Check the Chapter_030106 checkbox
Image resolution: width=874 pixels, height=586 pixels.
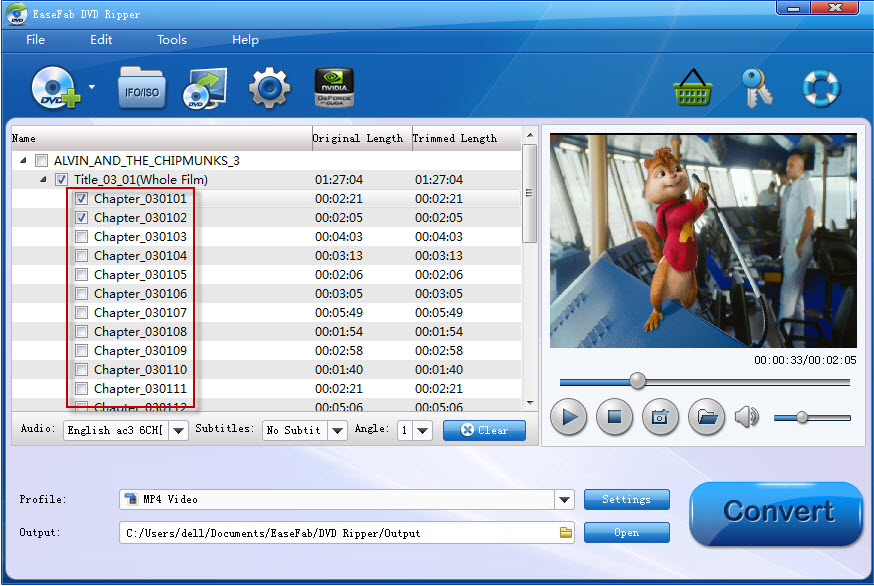pos(81,293)
